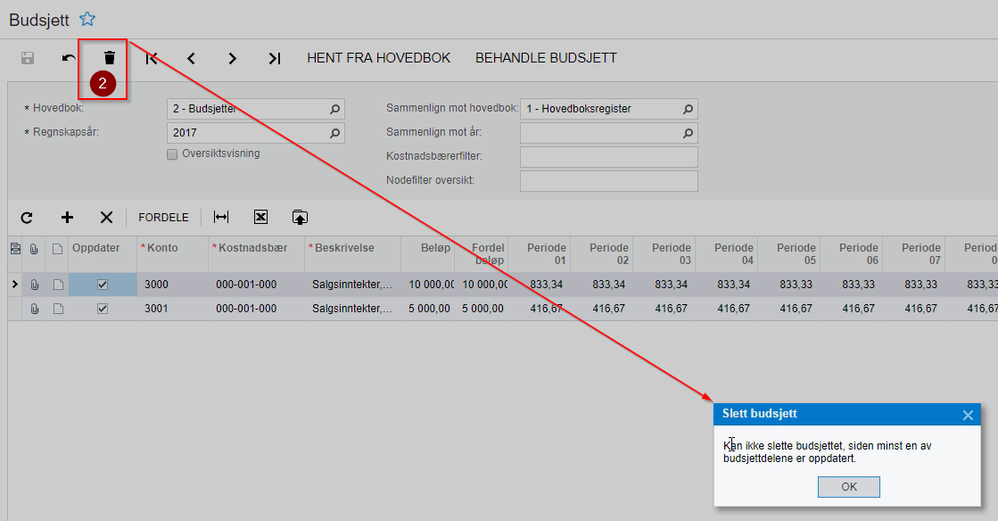Viewport: 998px width, 521px height.
Task: Select Konto cell 3001
Action: pyautogui.click(x=172, y=309)
